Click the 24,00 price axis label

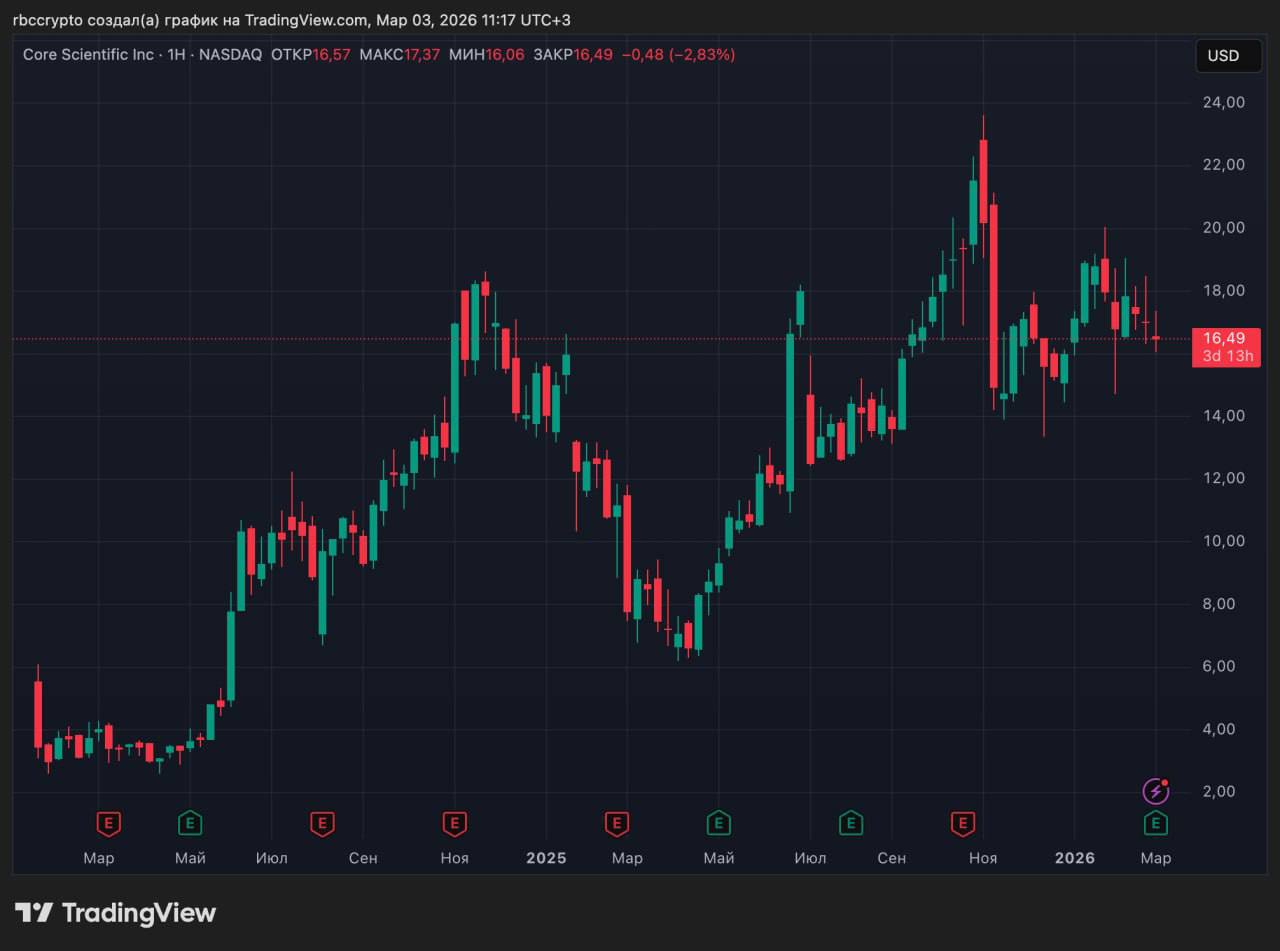point(1224,102)
